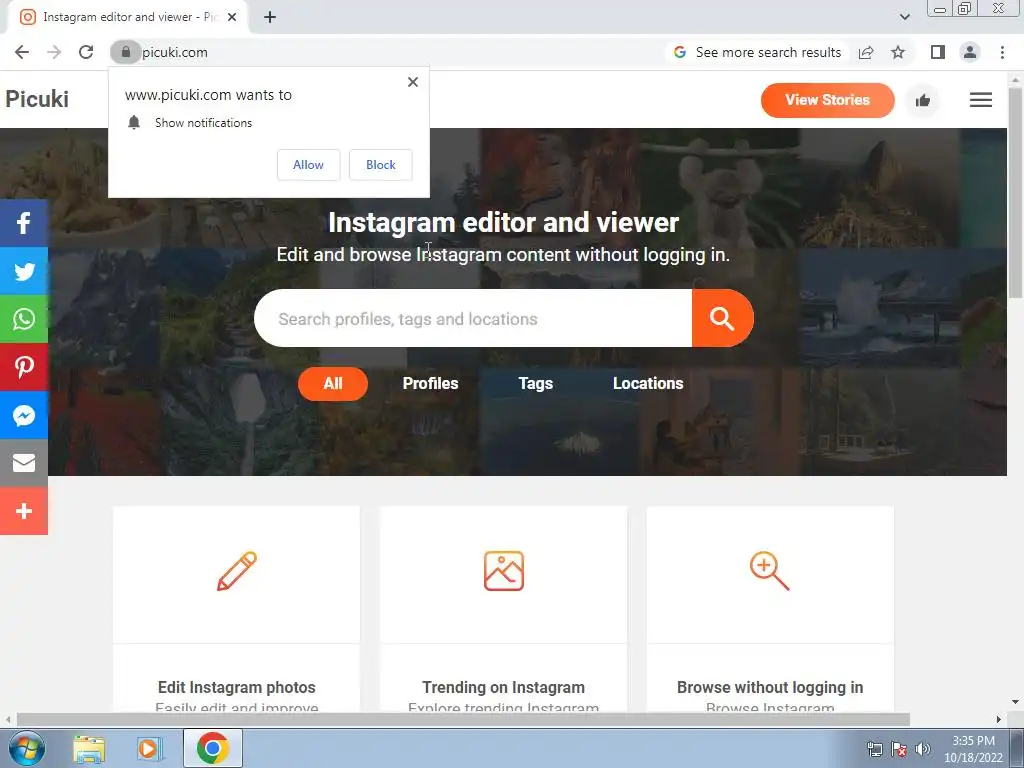The width and height of the screenshot is (1024, 768).
Task: Allow notifications from picuki.com
Action: coord(308,165)
